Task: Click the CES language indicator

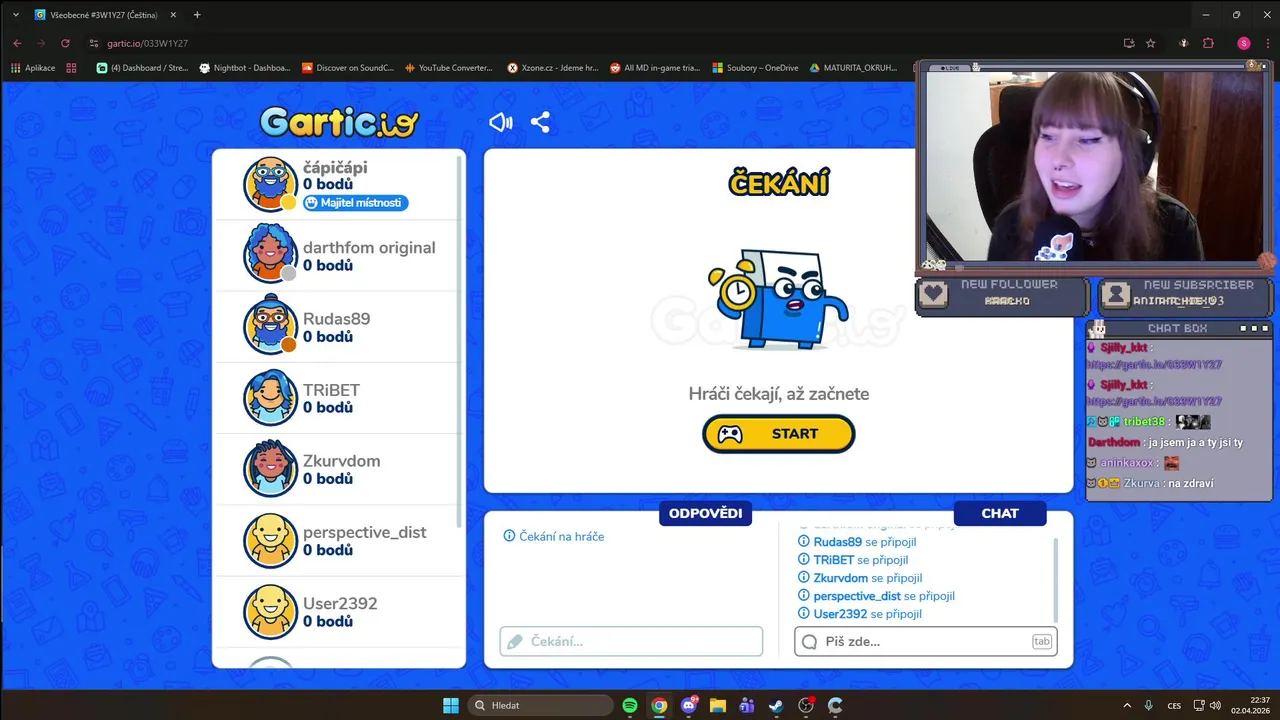Action: click(1174, 705)
